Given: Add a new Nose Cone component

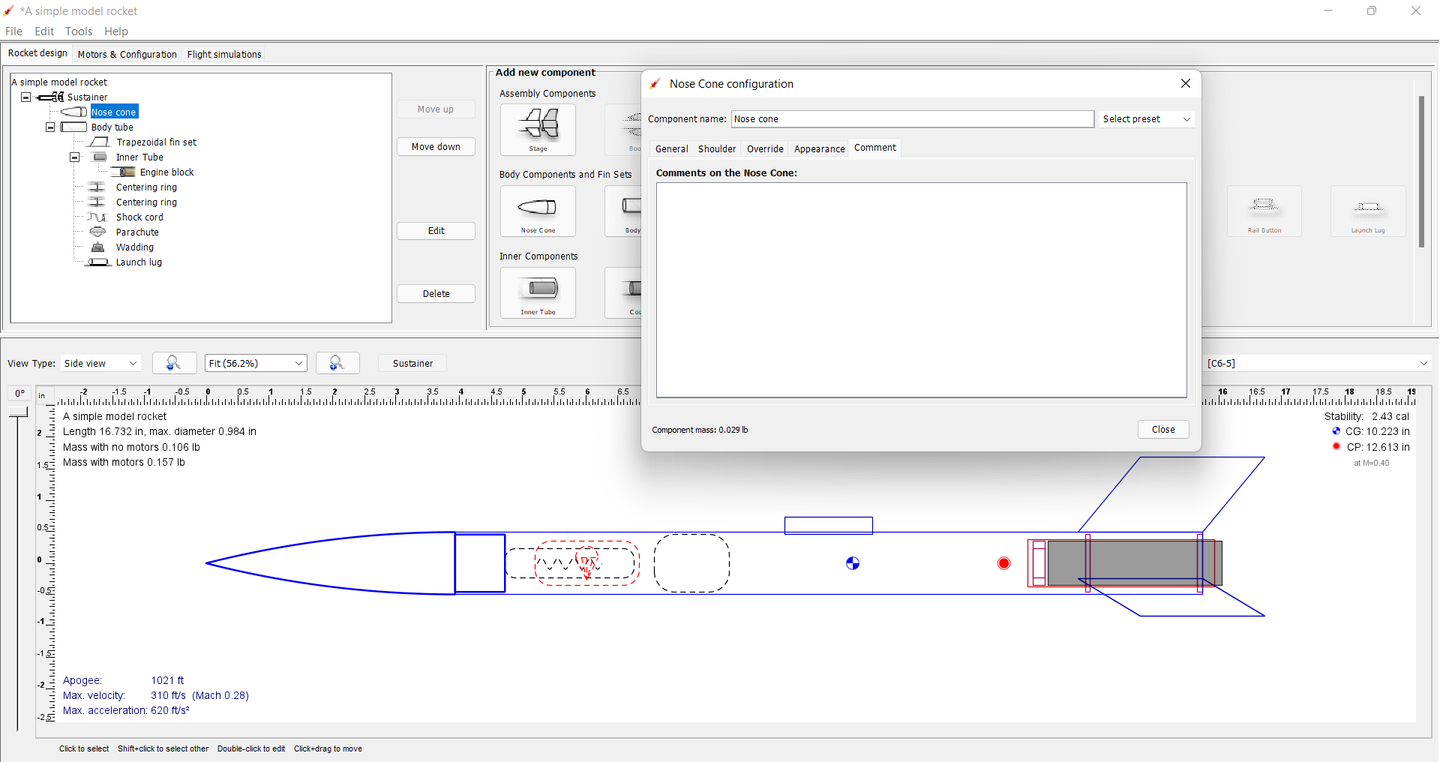Looking at the screenshot, I should pyautogui.click(x=538, y=211).
